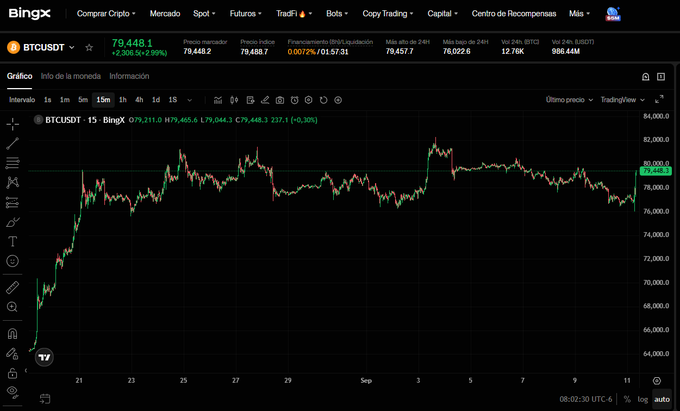Open the Más menu
Screen dimensions: 680x411
tap(579, 13)
